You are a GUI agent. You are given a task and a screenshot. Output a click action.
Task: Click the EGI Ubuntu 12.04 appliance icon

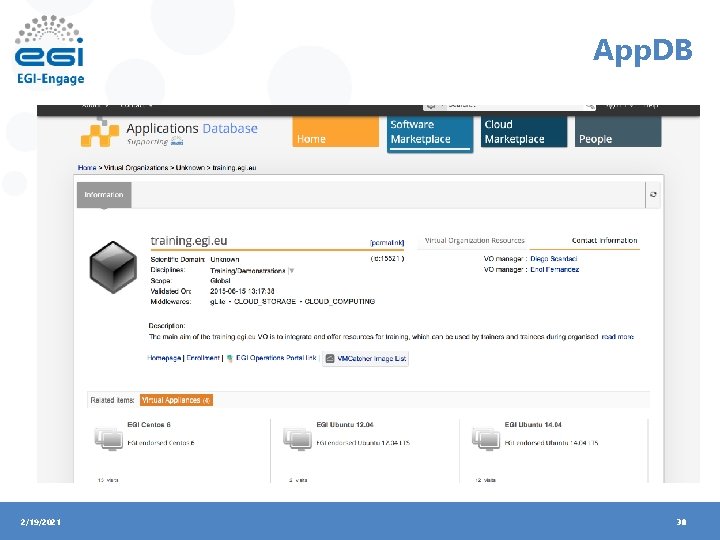[298, 439]
